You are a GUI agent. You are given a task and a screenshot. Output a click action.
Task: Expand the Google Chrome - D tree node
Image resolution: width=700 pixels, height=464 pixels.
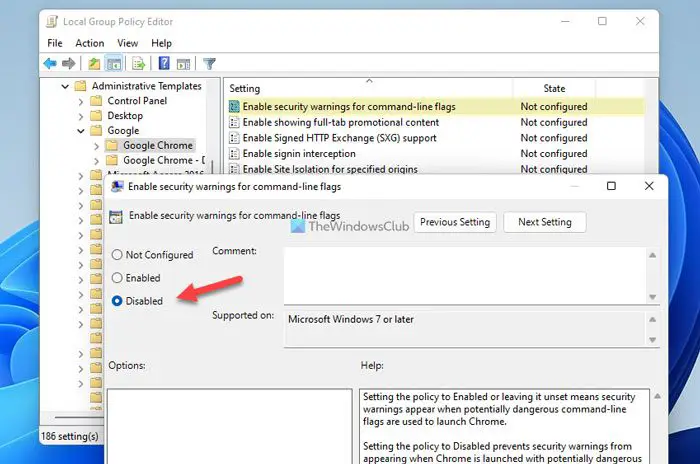[x=96, y=160]
